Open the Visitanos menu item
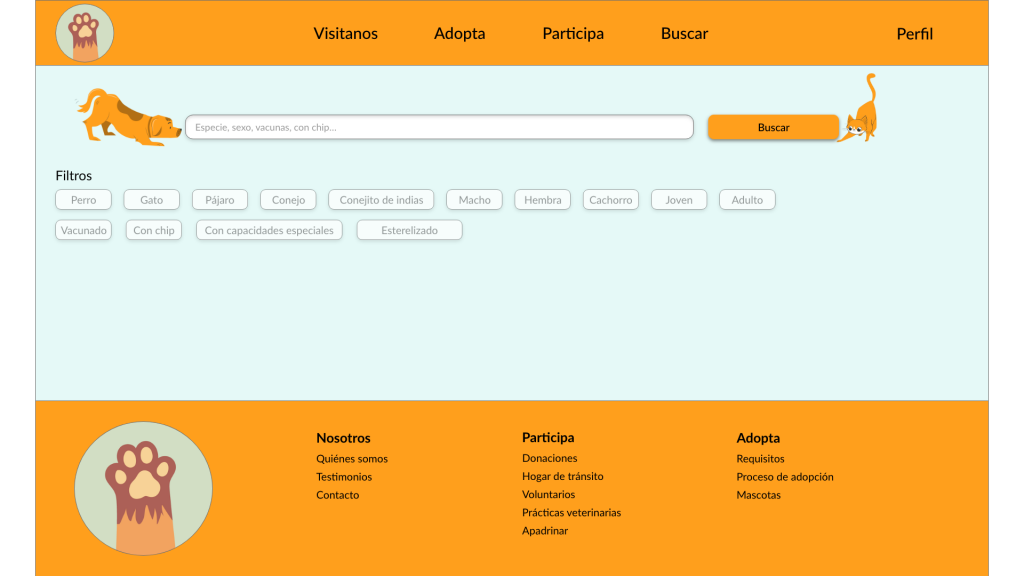This screenshot has width=1024, height=576. 346,33
